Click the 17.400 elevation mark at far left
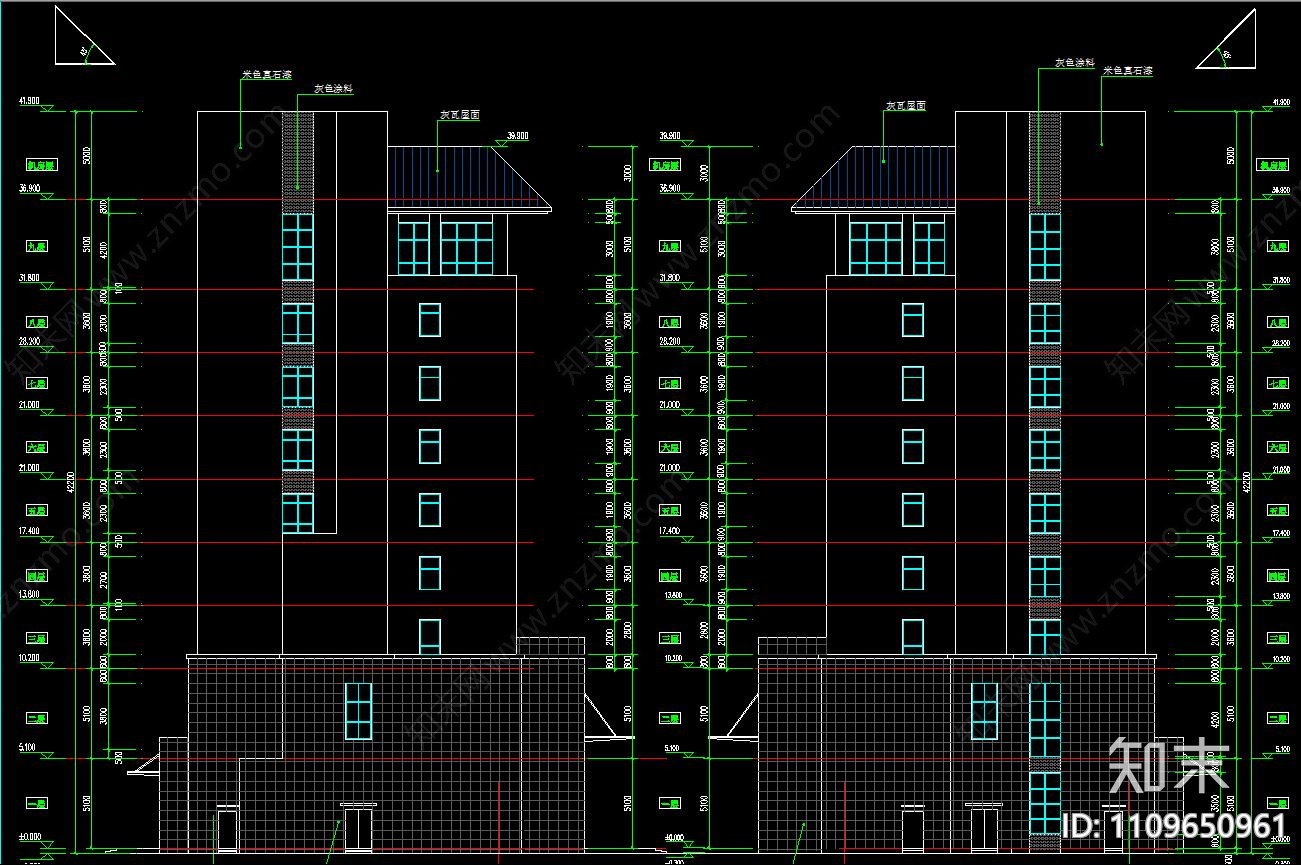Image resolution: width=1301 pixels, height=865 pixels. (x=29, y=531)
